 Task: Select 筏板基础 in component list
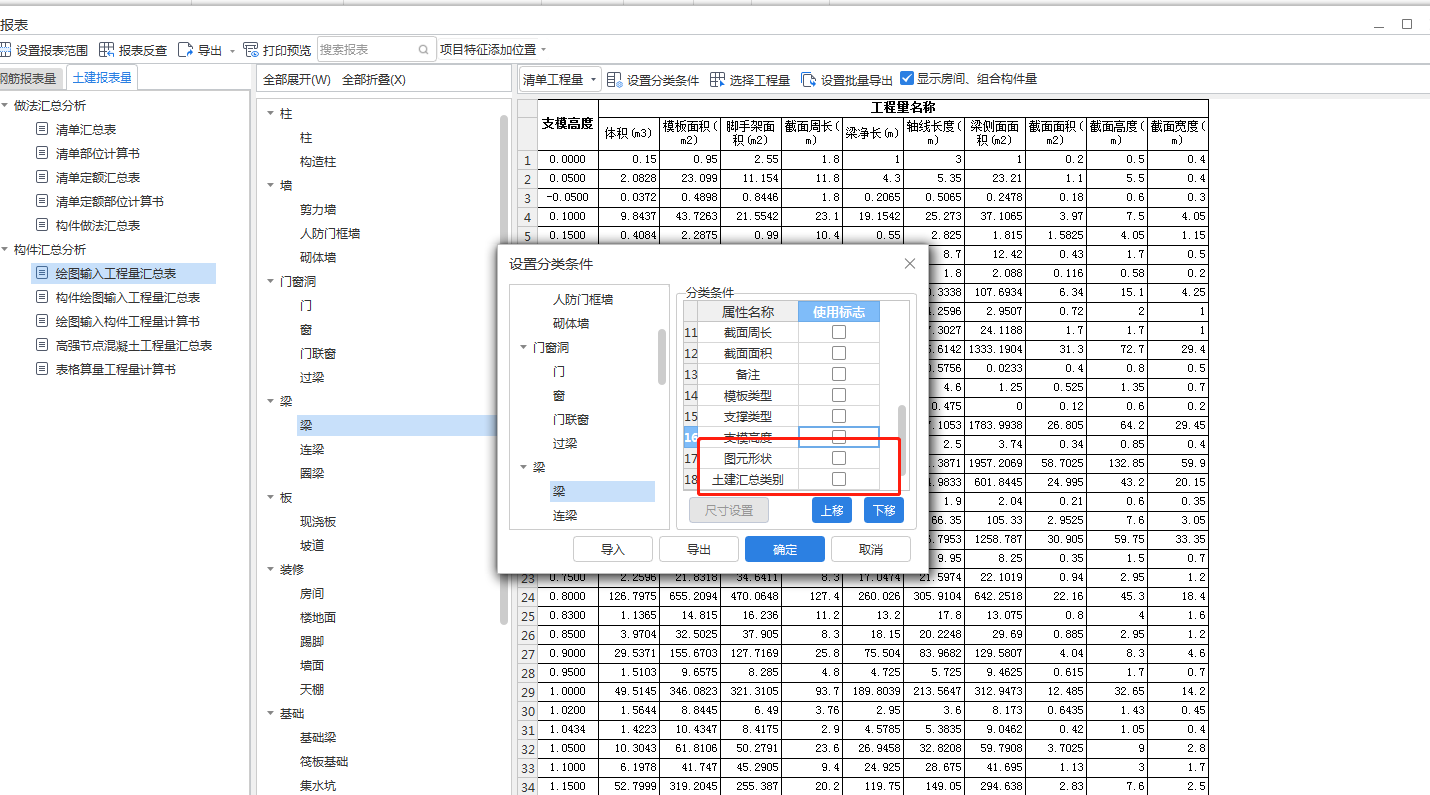(x=324, y=761)
